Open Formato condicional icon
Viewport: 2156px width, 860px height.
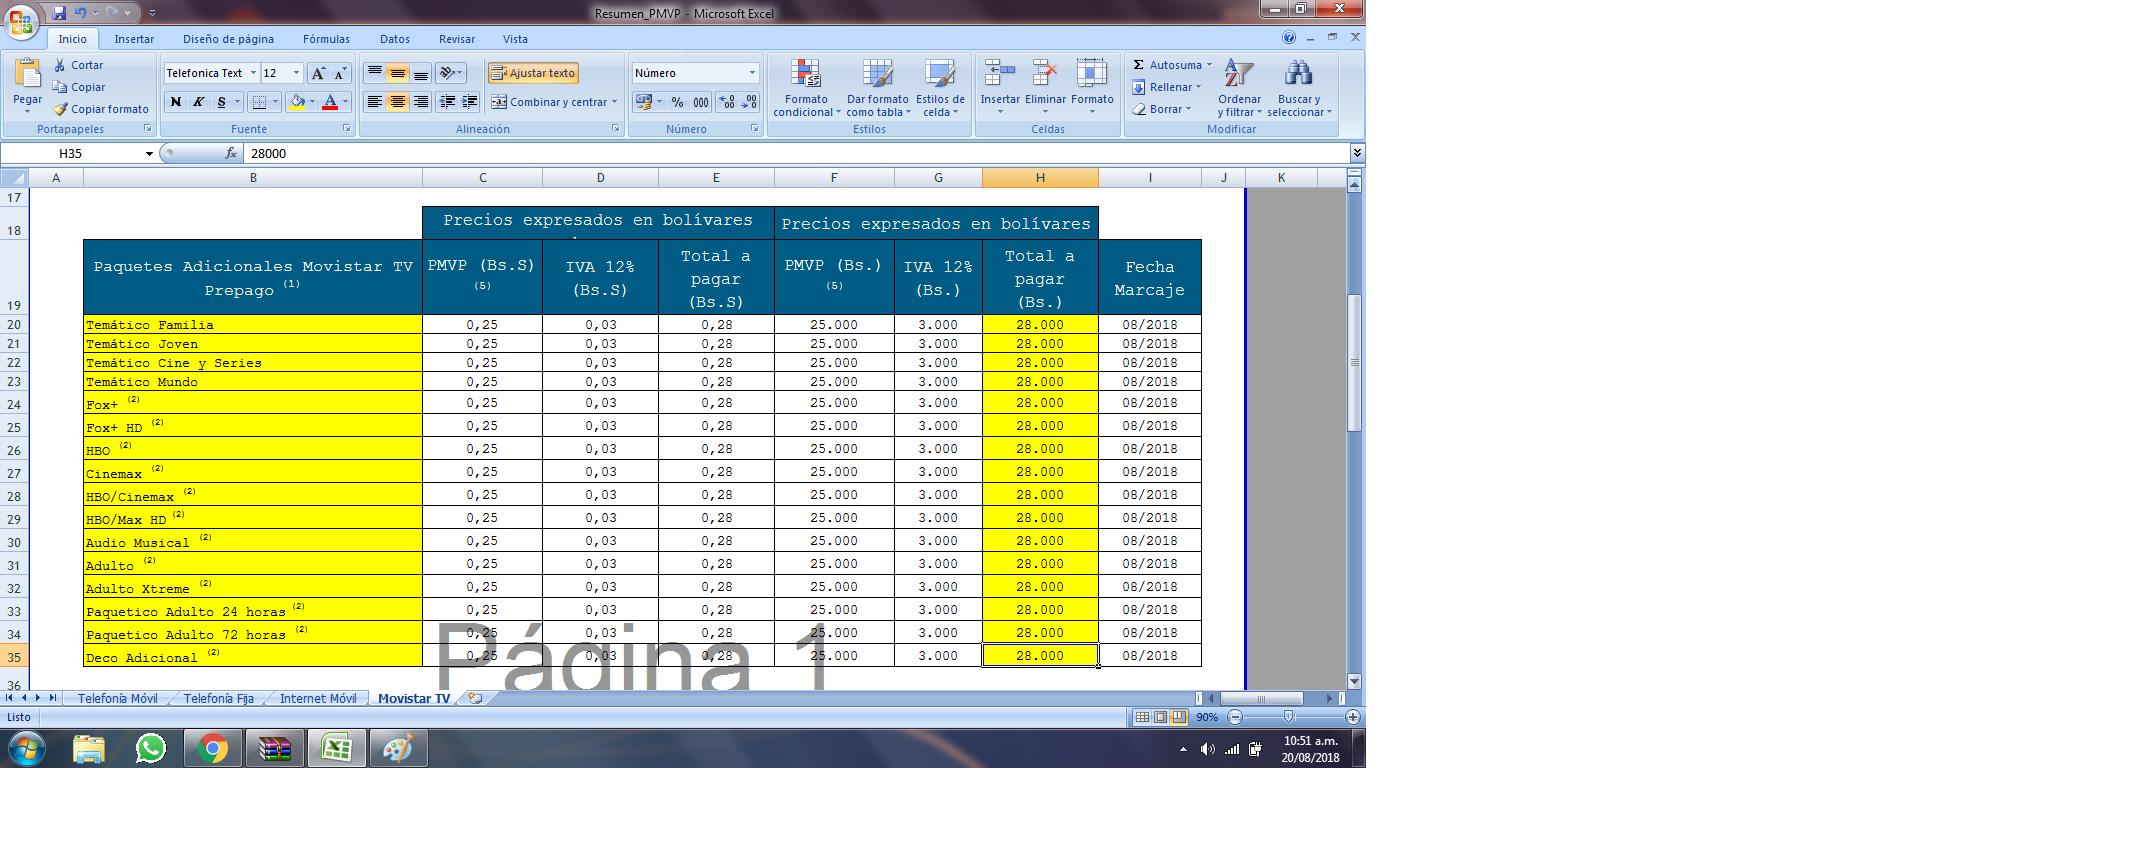pyautogui.click(x=805, y=74)
